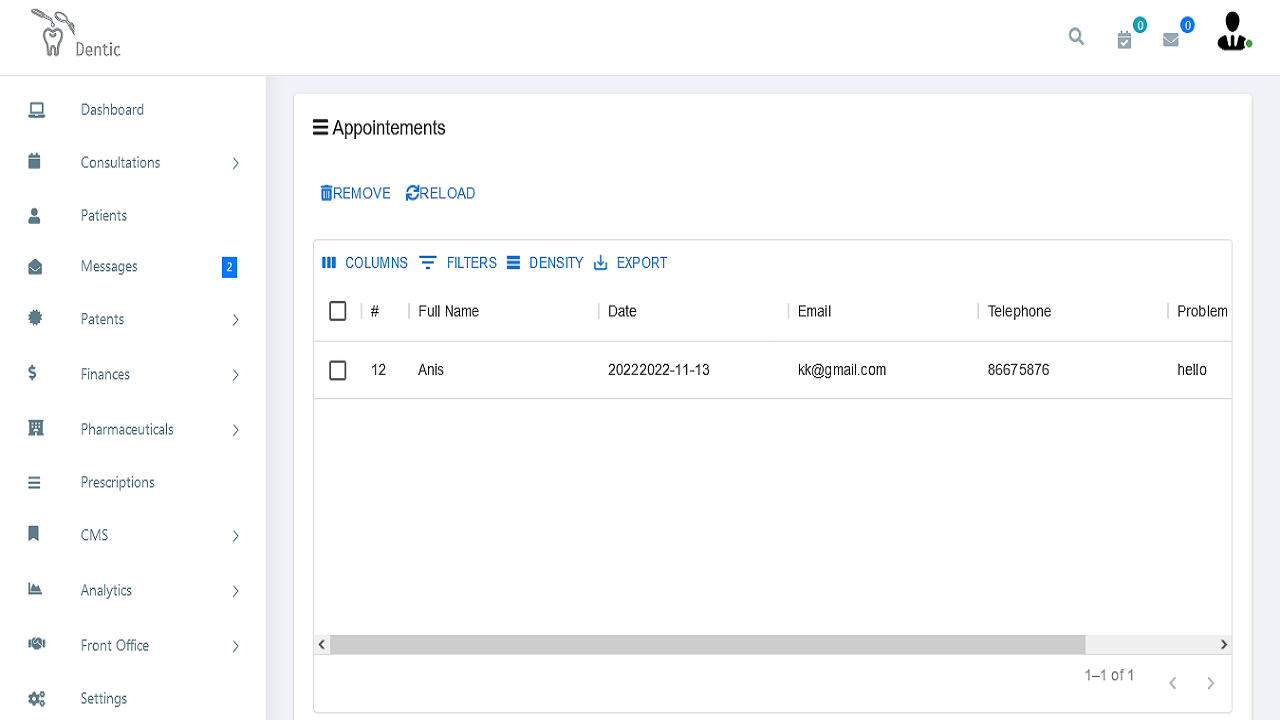Open the table FILTERS panel
The image size is (1280, 720).
pyautogui.click(x=458, y=263)
